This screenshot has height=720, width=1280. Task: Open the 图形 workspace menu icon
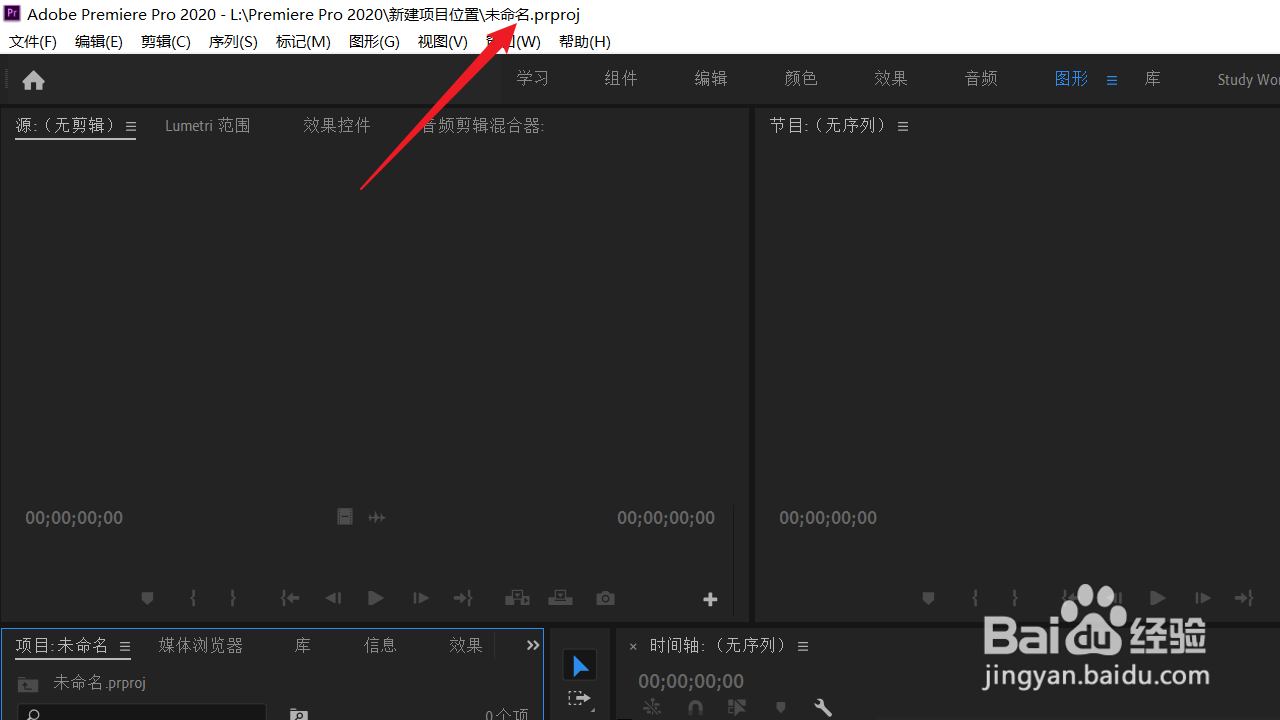pos(1112,80)
